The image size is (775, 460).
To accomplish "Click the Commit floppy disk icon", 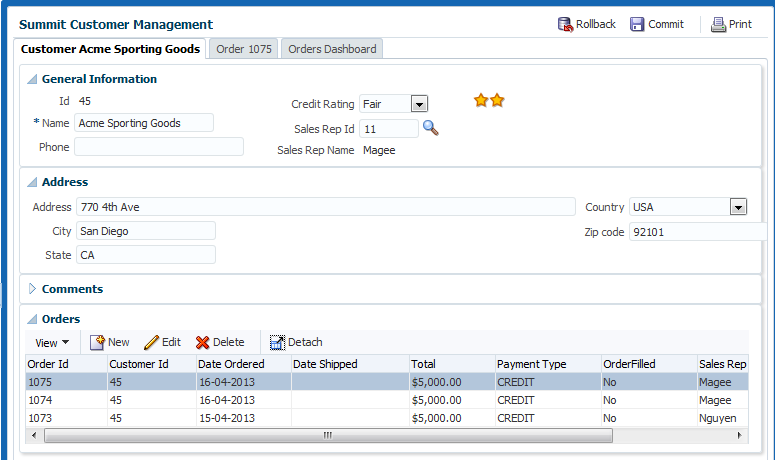I will point(637,24).
